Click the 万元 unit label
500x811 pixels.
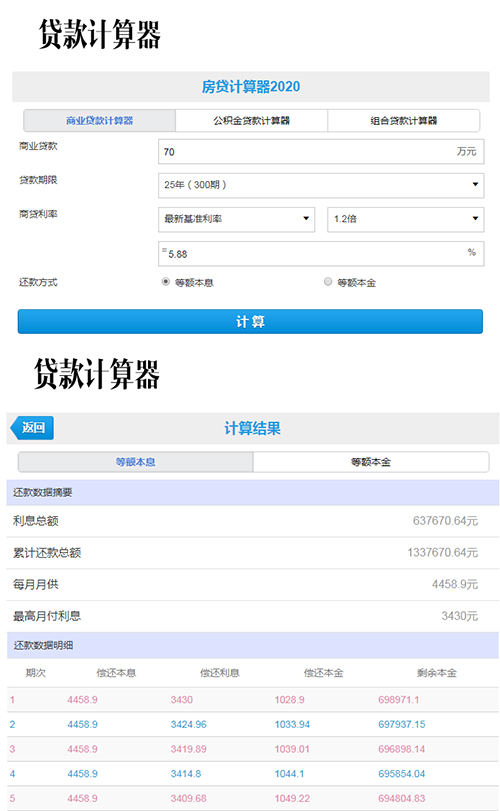coord(466,151)
